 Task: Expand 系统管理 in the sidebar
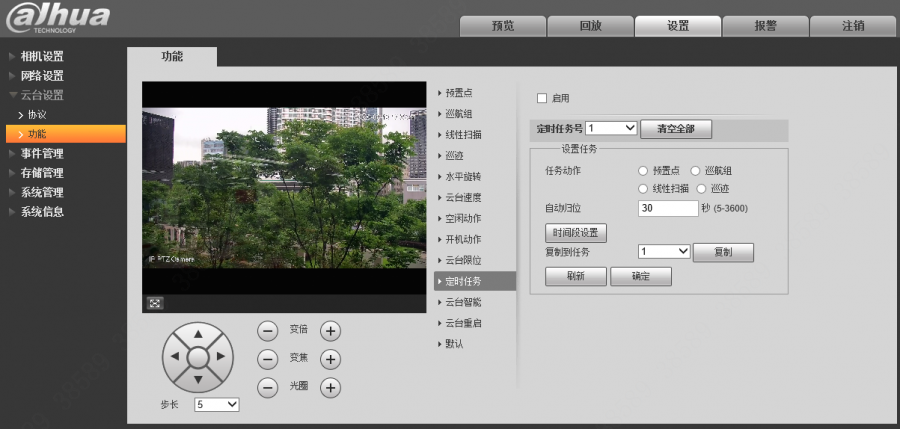coord(42,192)
